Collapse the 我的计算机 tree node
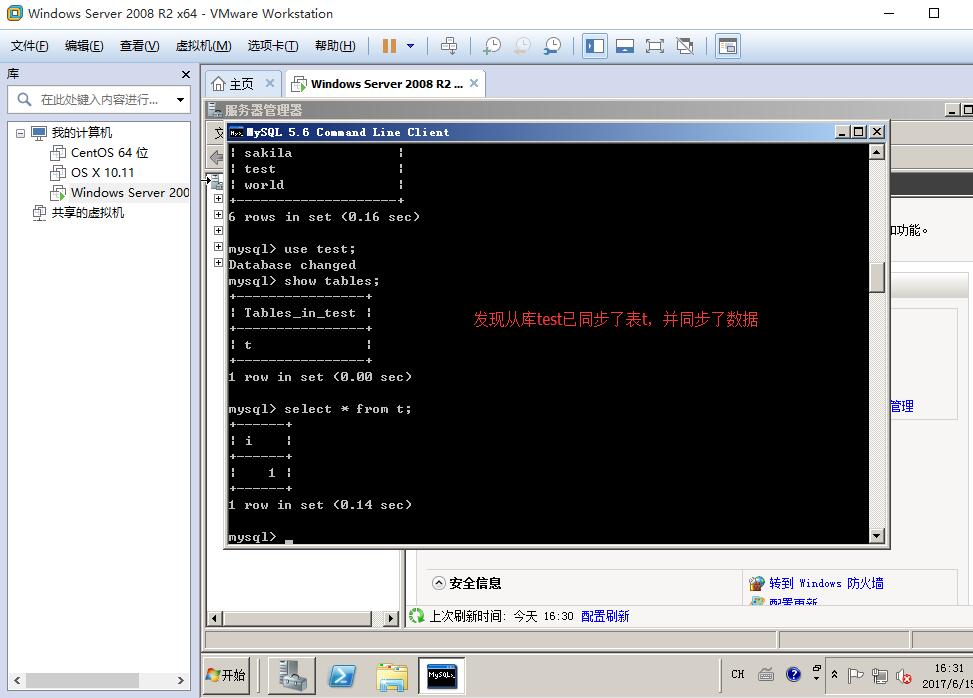Viewport: 973px width, 698px height. click(20, 133)
